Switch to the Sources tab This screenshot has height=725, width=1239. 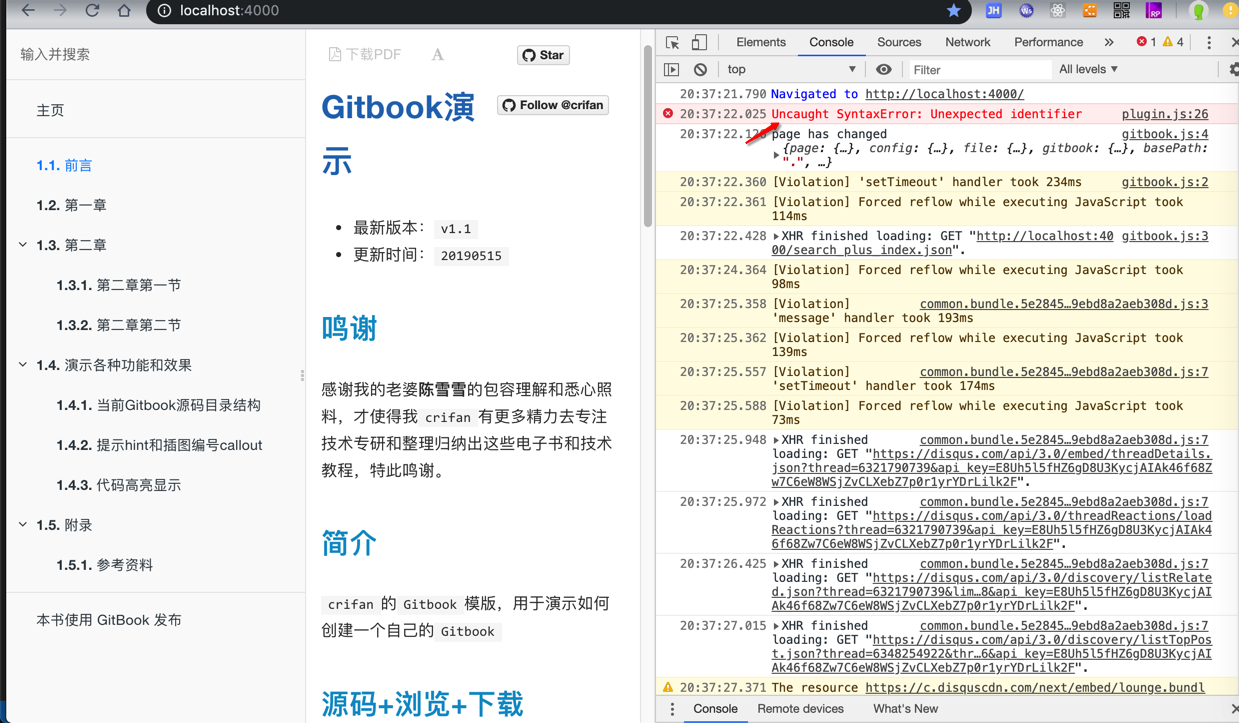point(899,42)
